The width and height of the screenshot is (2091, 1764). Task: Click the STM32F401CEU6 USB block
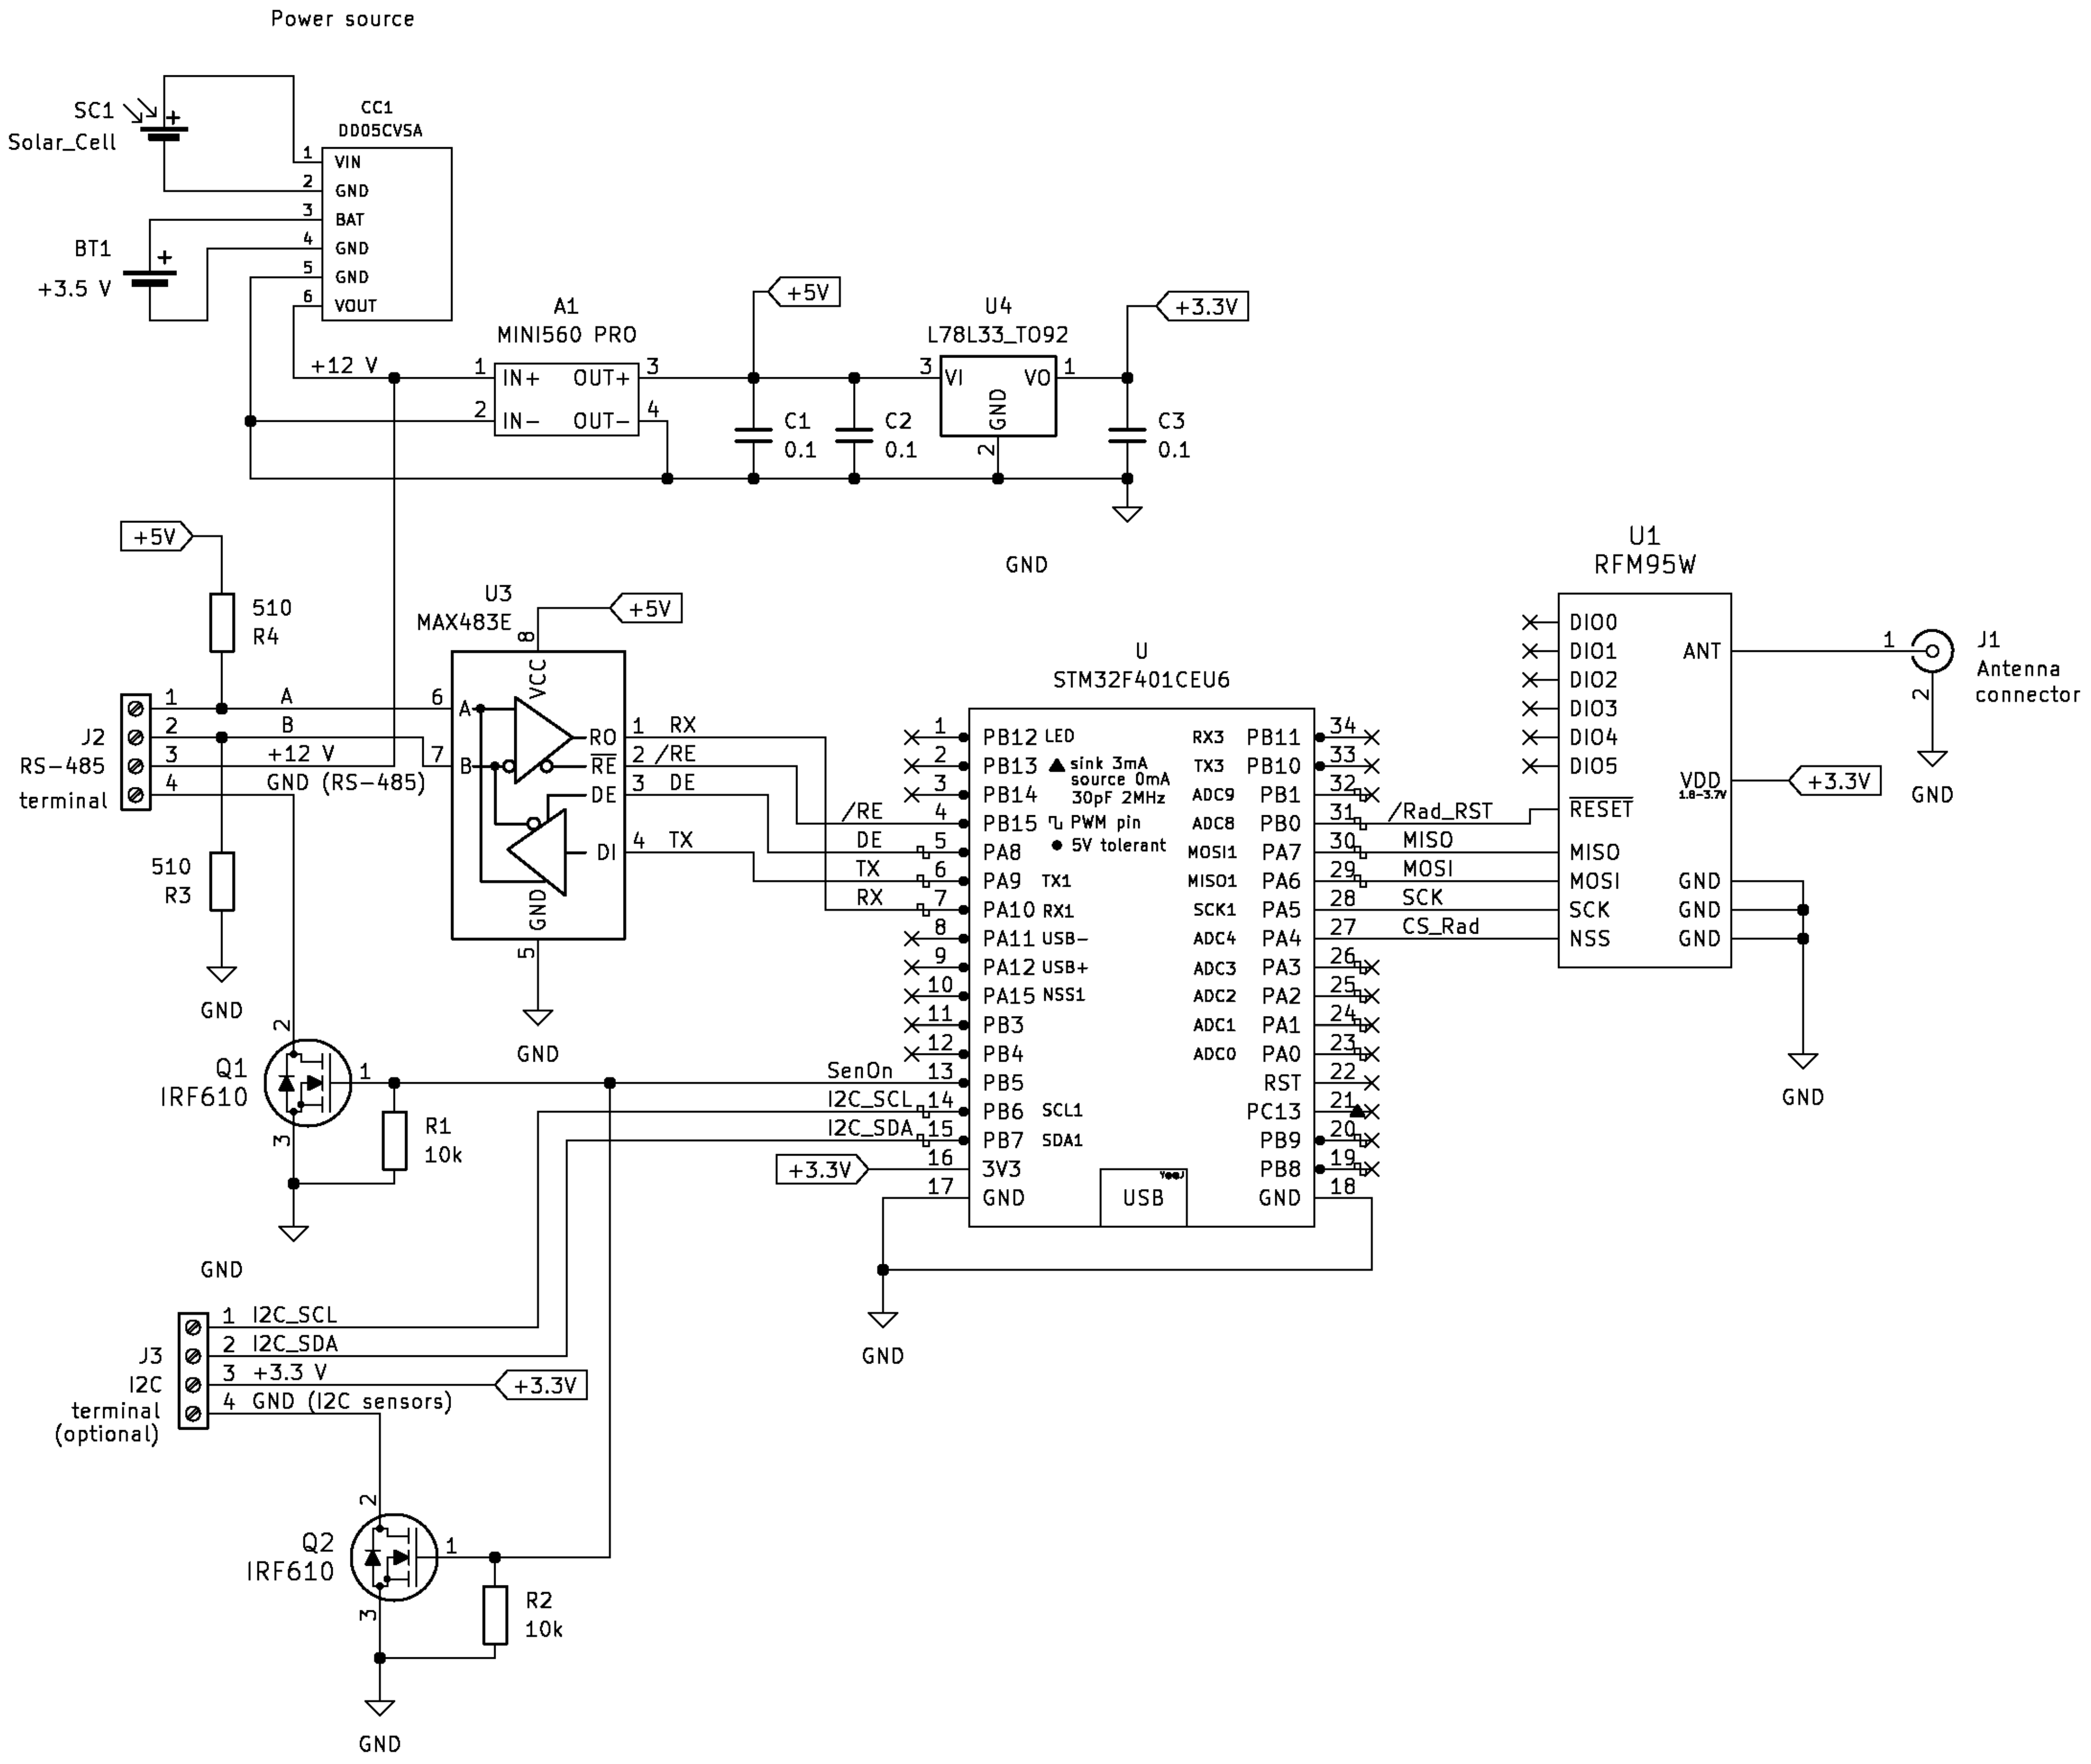(x=1143, y=1197)
